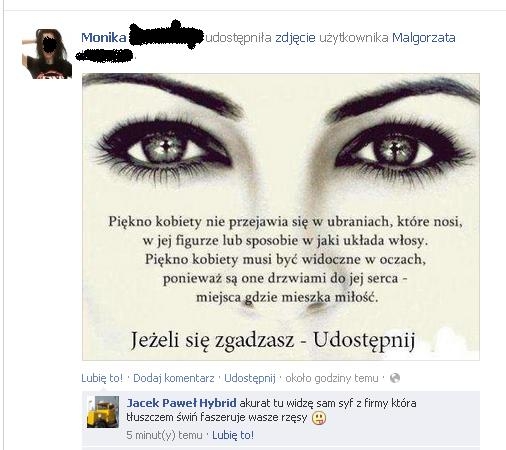Click the 'Piękno kobiety' quote in image
506x450 pixels.
point(285,259)
